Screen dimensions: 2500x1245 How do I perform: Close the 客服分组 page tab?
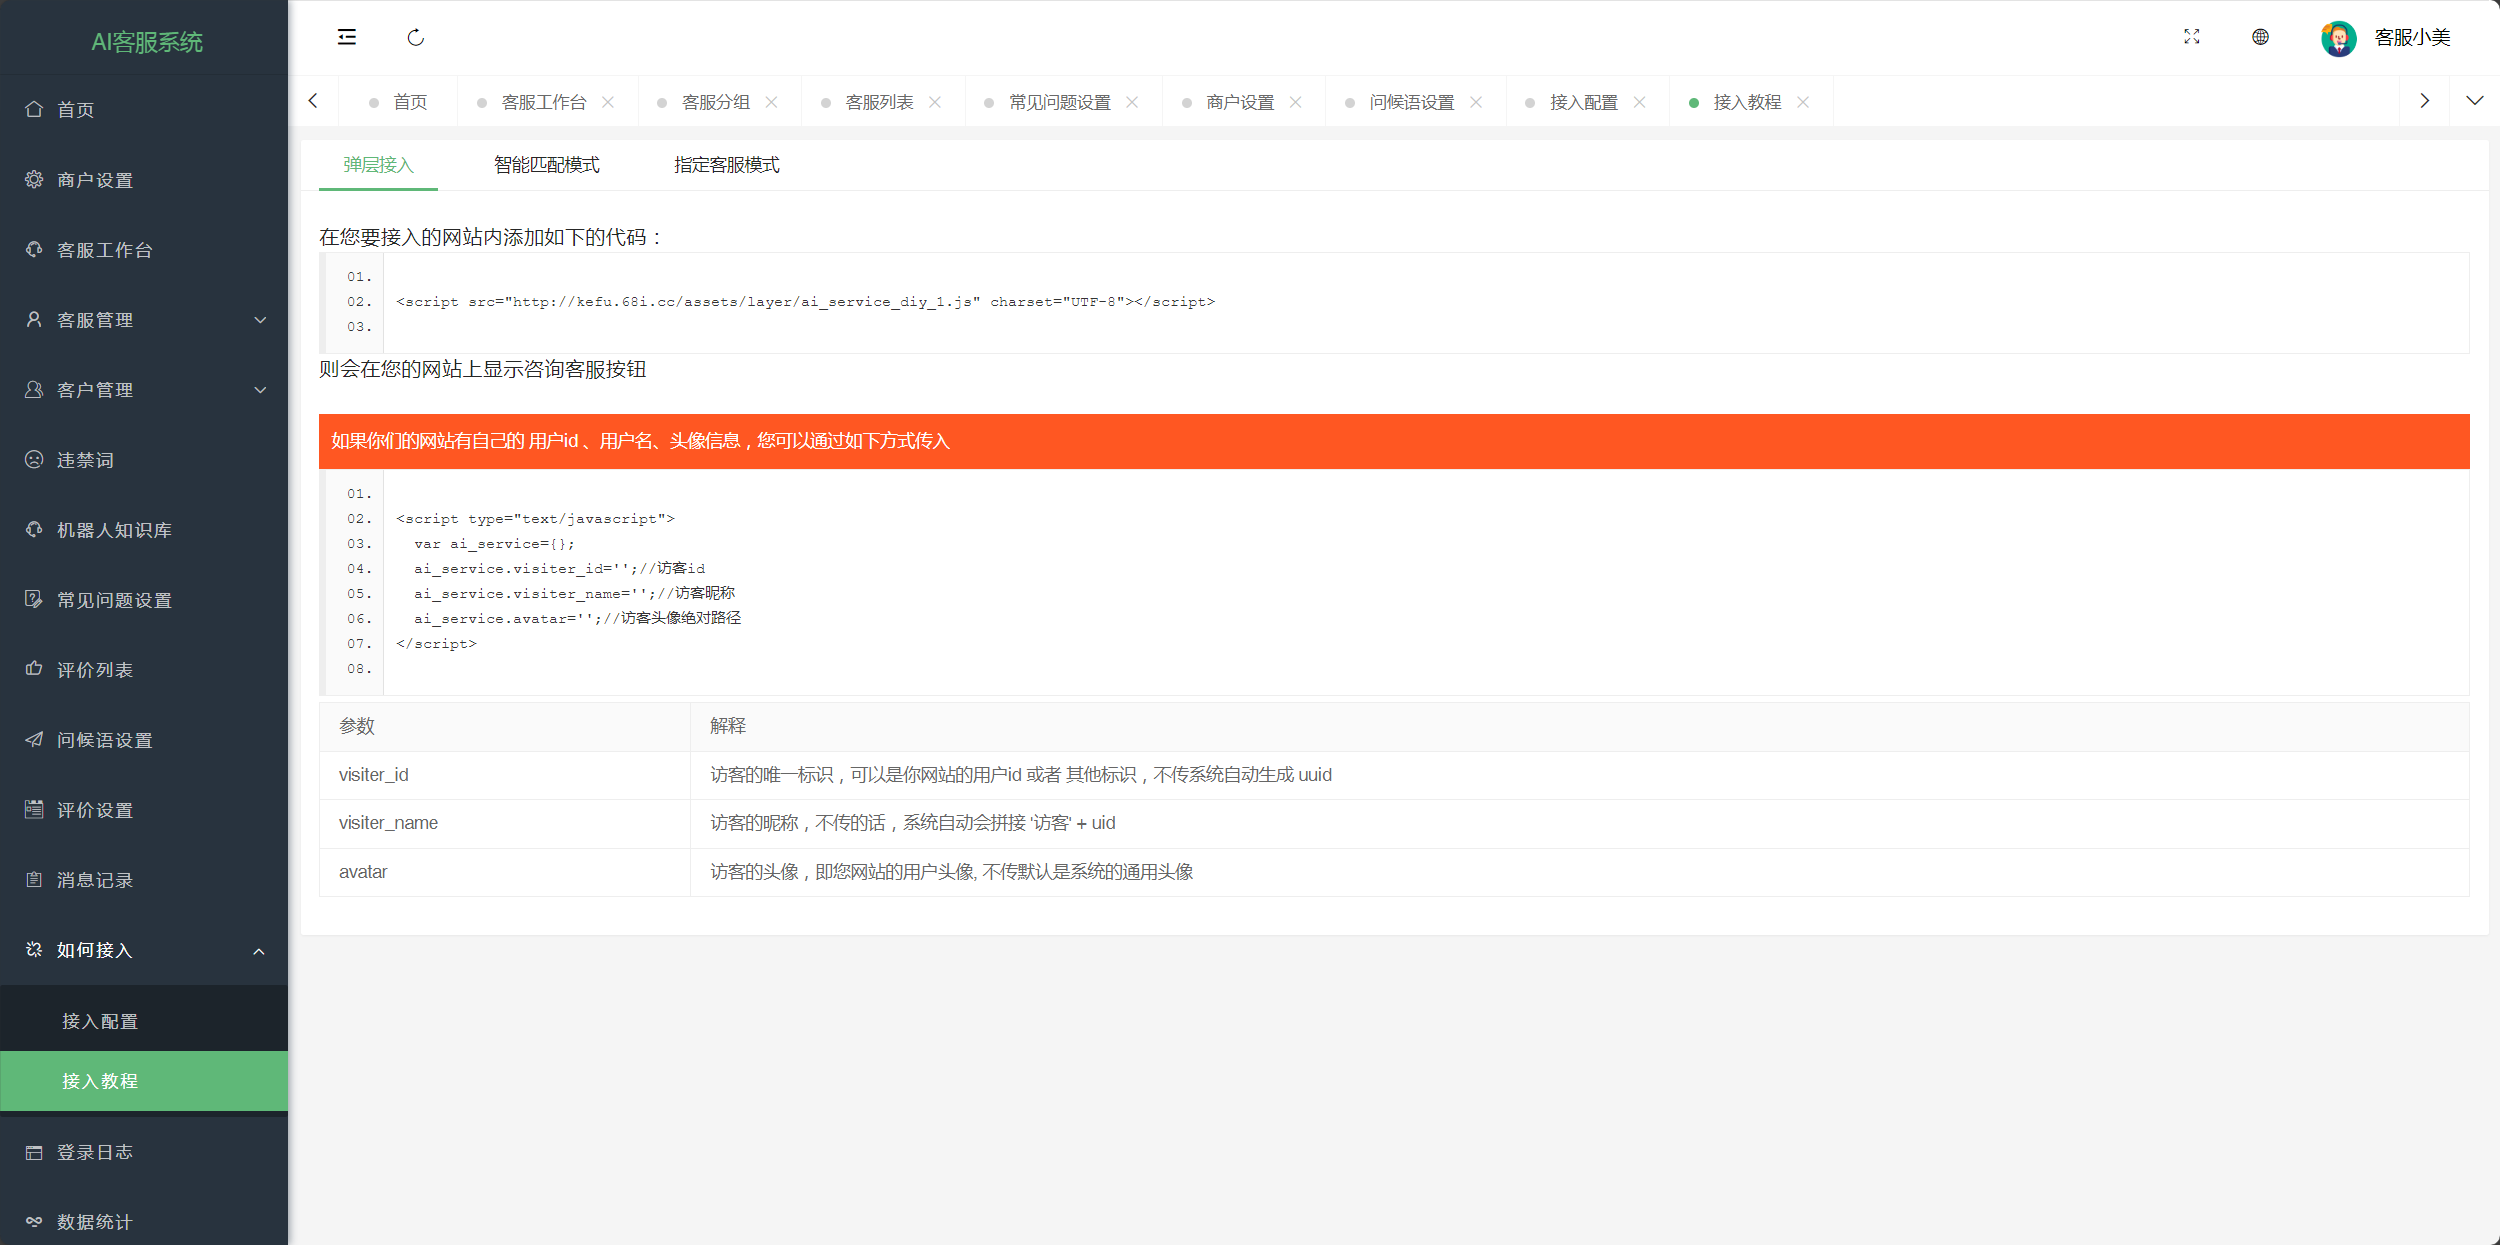click(x=771, y=102)
